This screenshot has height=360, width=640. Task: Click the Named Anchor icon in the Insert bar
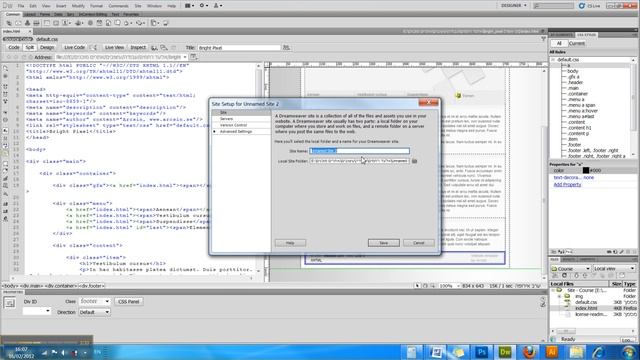27,23
